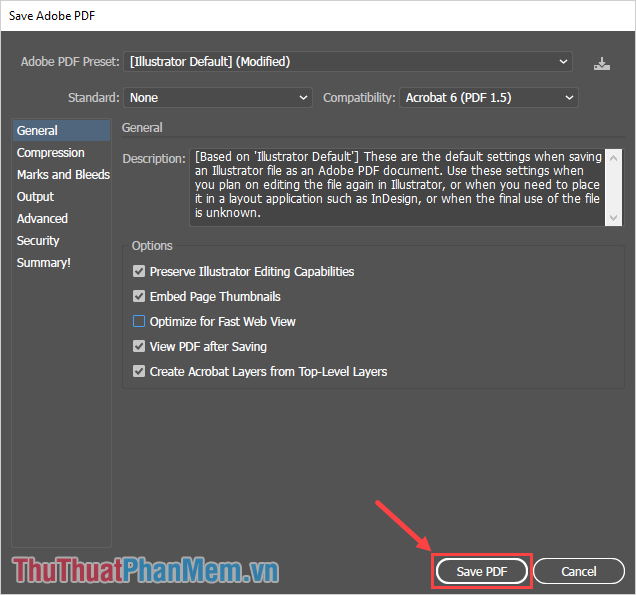Open the Standard dropdown
Viewport: 636px width, 595px height.
tap(218, 98)
